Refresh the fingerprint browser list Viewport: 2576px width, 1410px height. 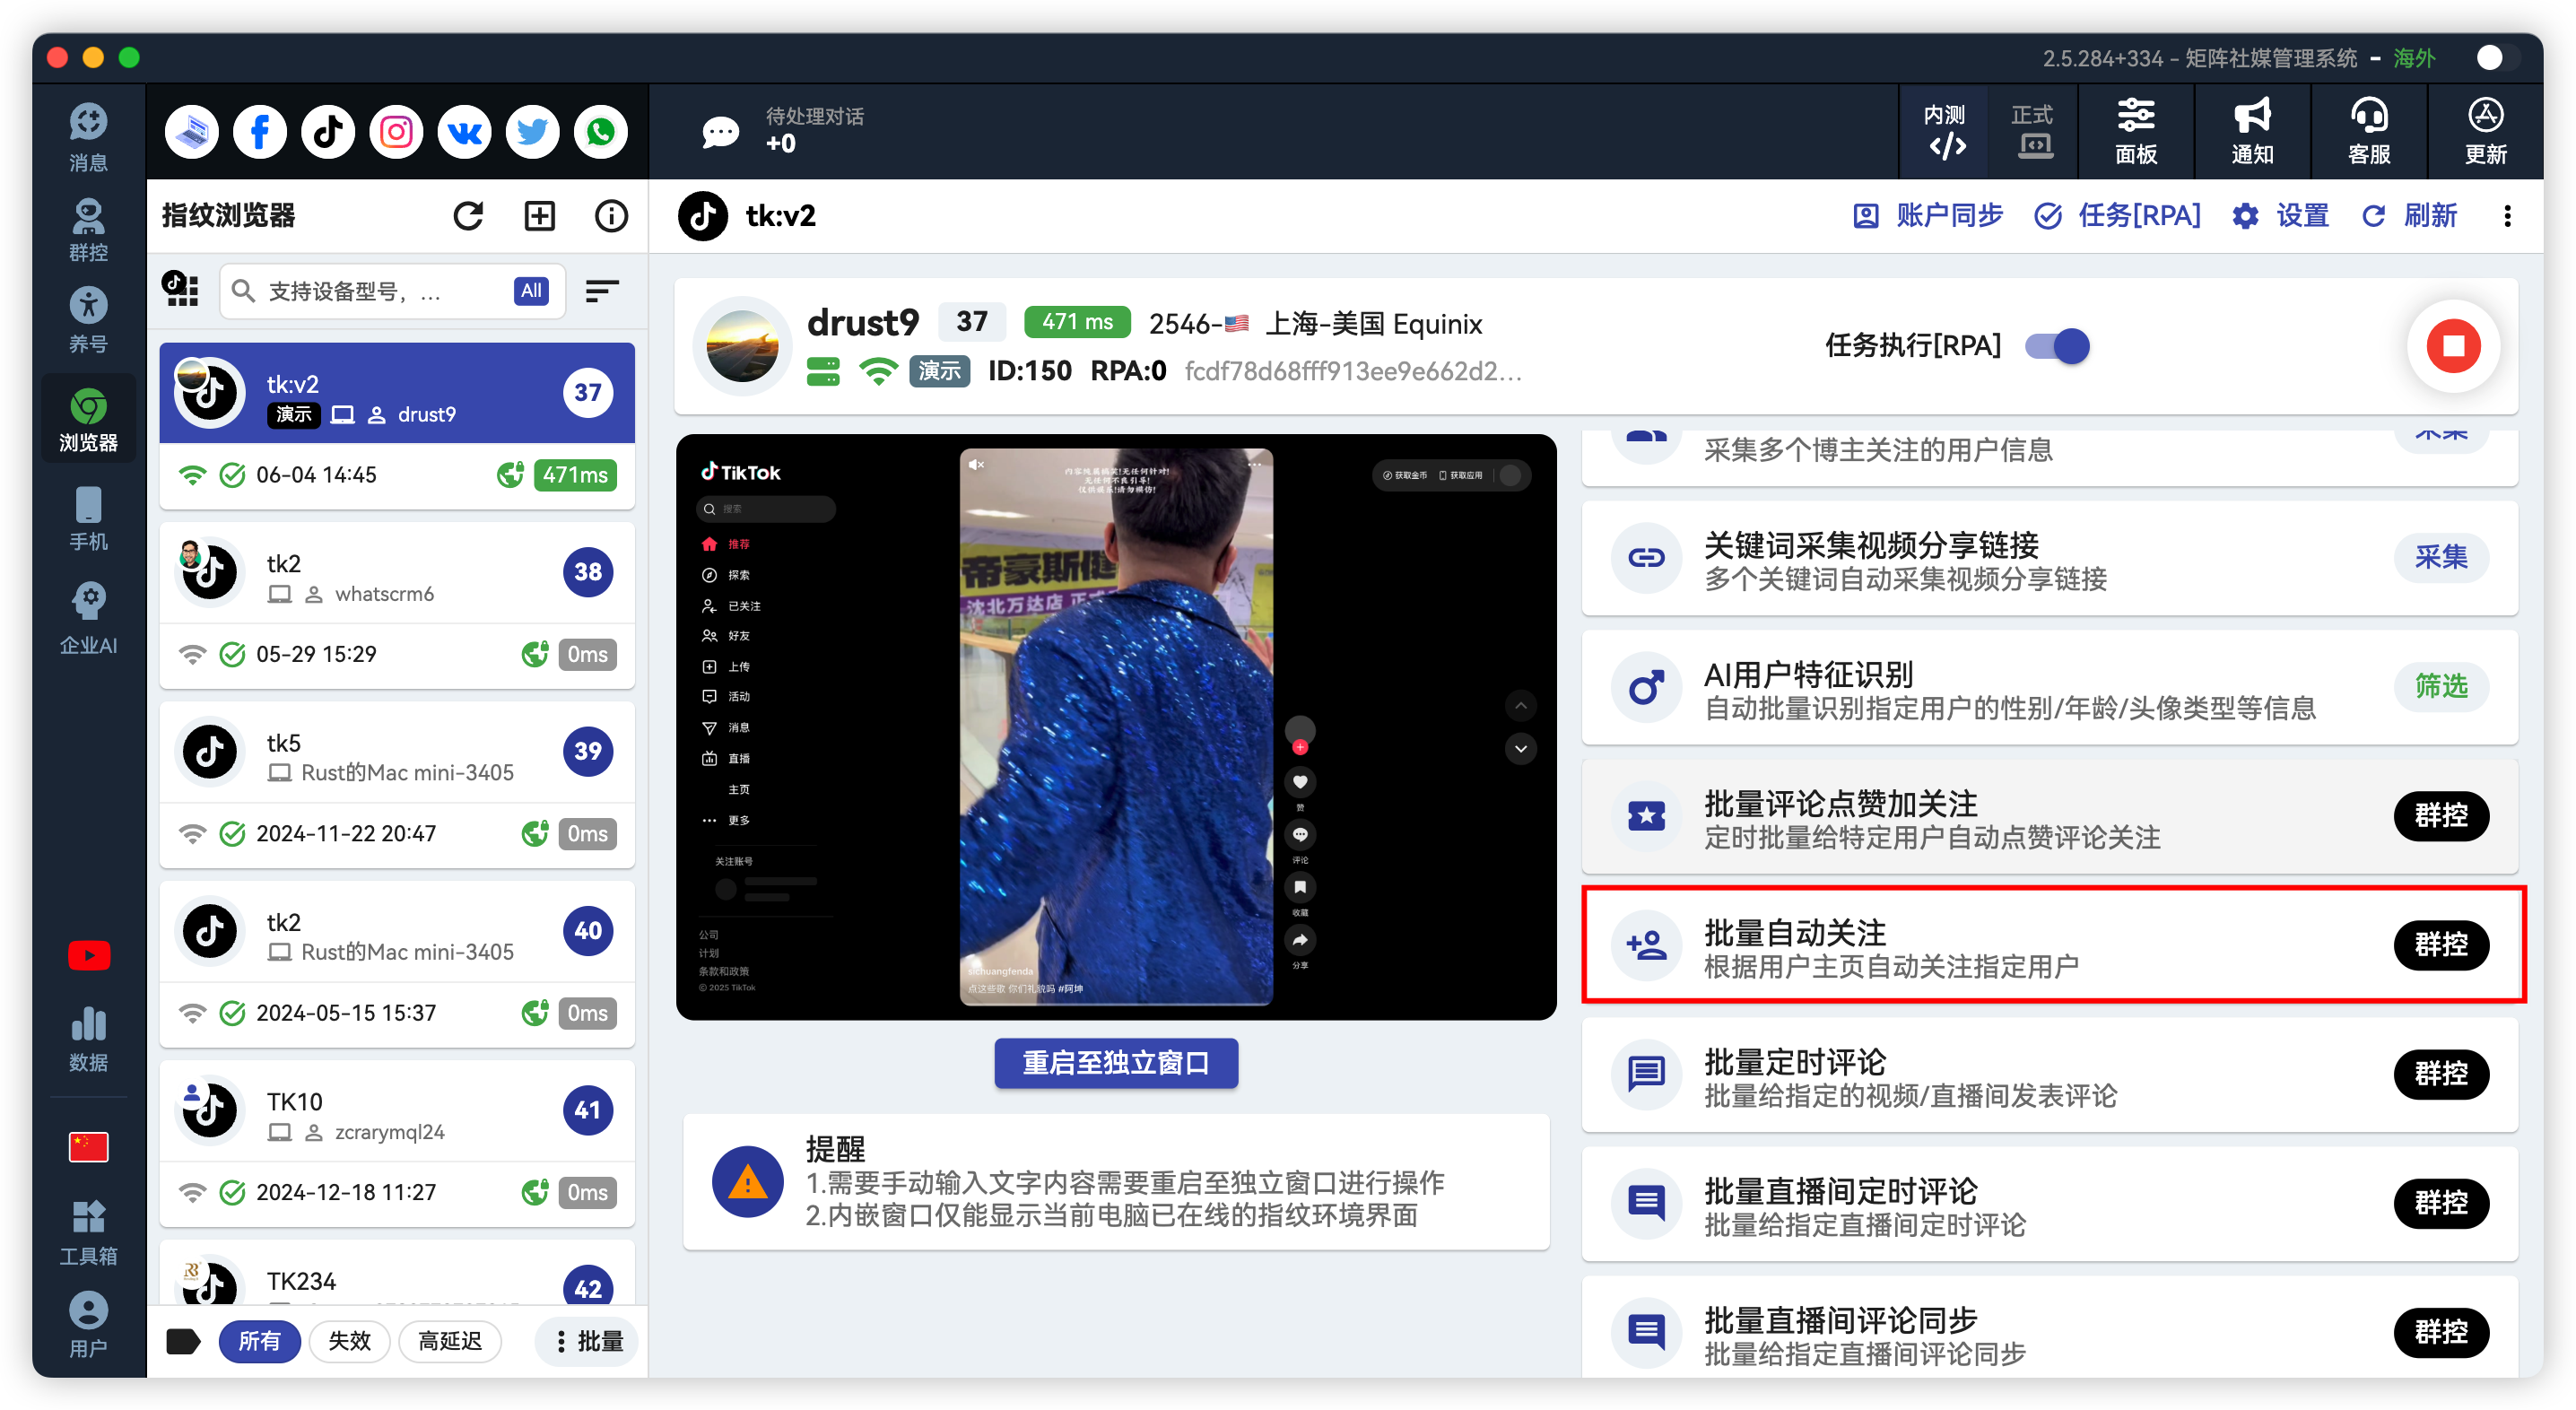coord(468,215)
